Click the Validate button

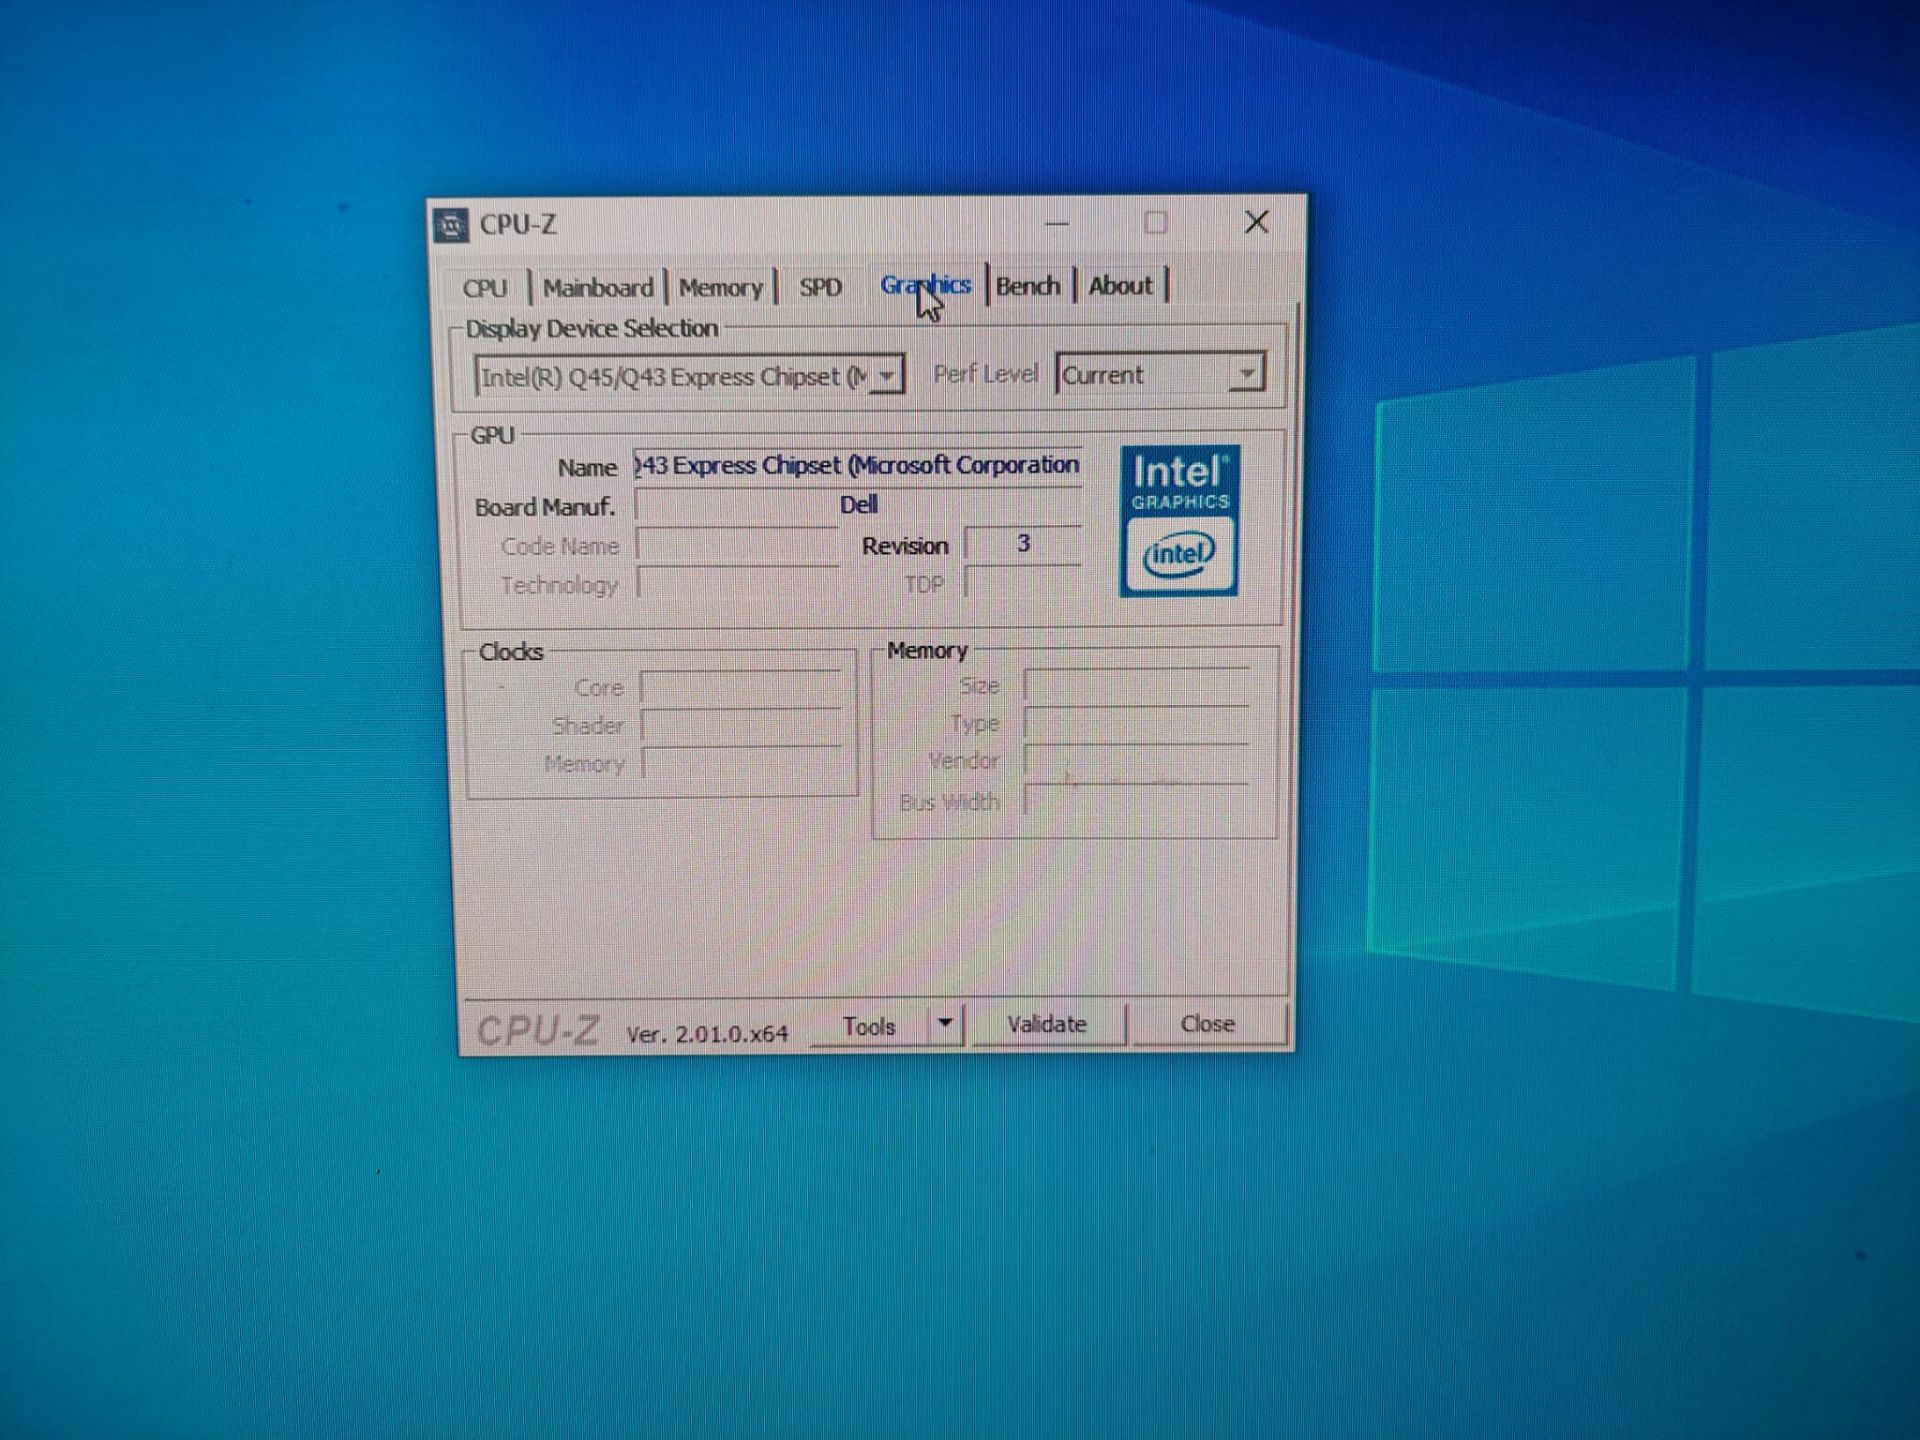[1047, 1024]
